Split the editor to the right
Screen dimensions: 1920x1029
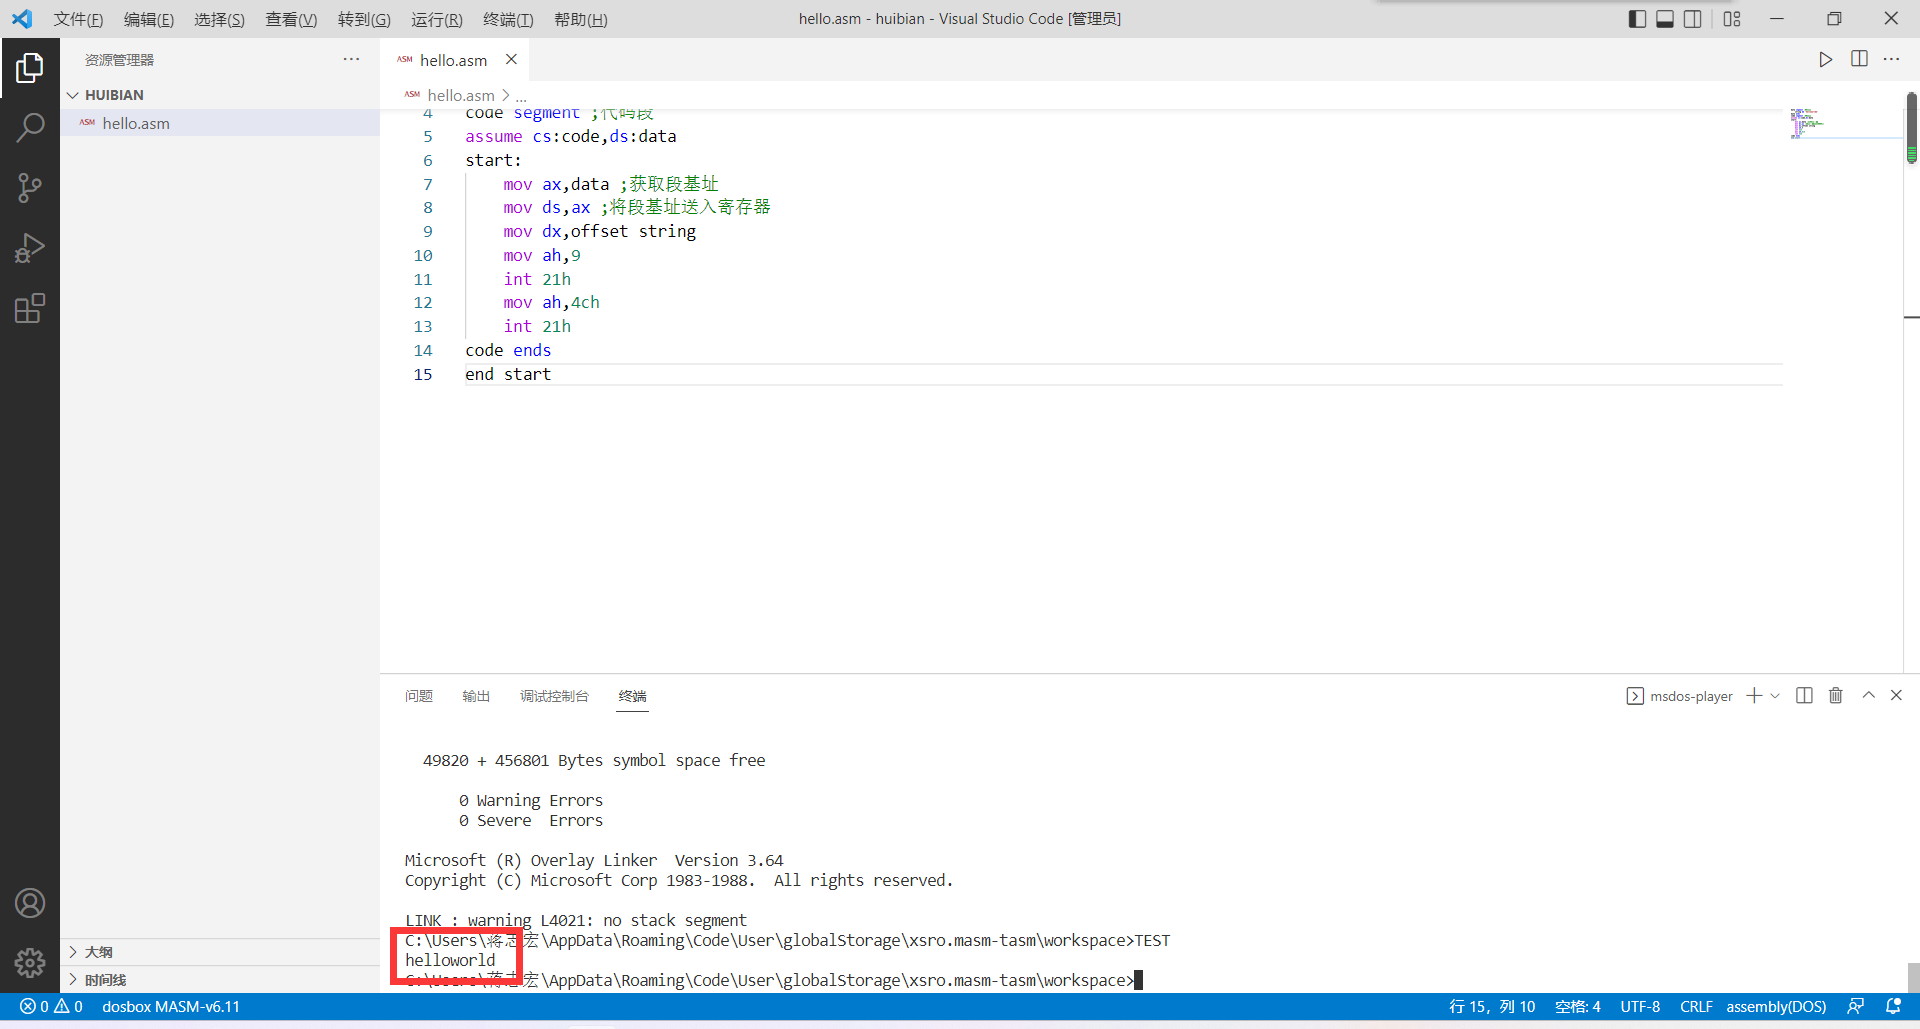click(1859, 59)
